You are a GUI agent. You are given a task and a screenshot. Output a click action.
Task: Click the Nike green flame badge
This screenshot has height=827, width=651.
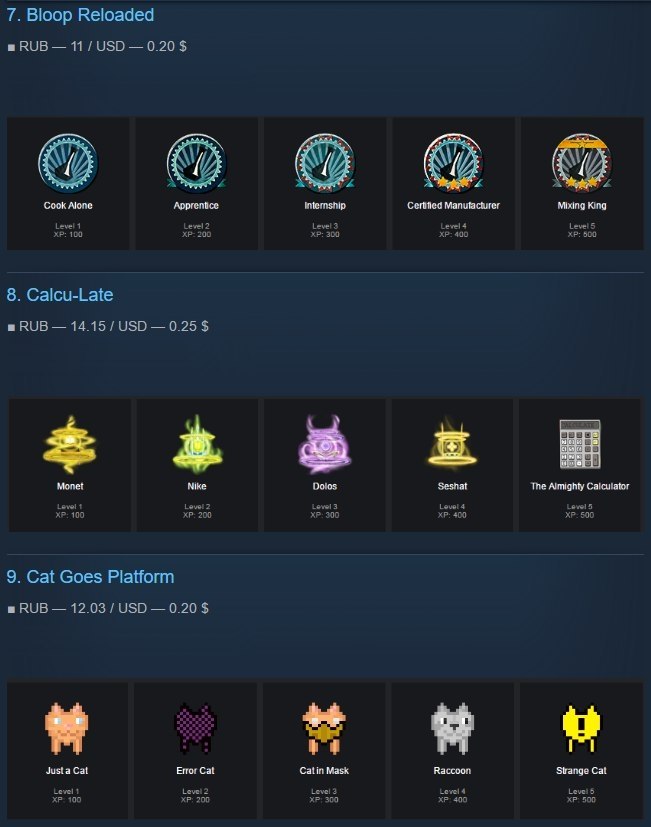coord(197,445)
